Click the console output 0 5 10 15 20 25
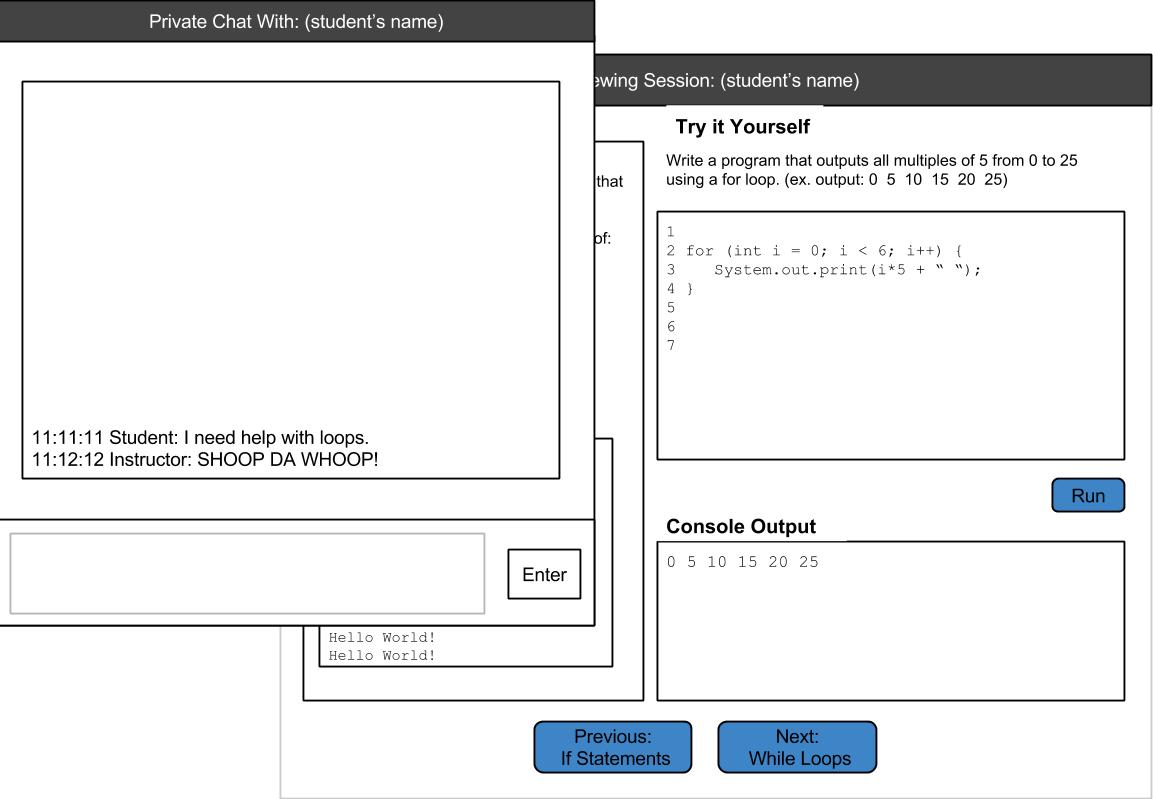 pyautogui.click(x=742, y=562)
